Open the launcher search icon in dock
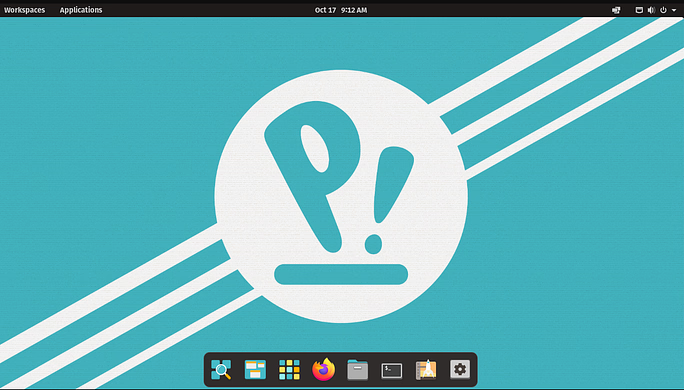 tap(221, 369)
